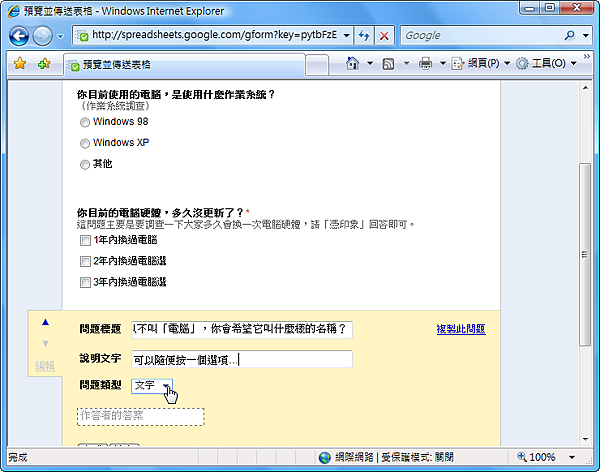Screen dimensions: 600x472
Task: Expand the feeds dropdown arrow
Action: coord(406,63)
